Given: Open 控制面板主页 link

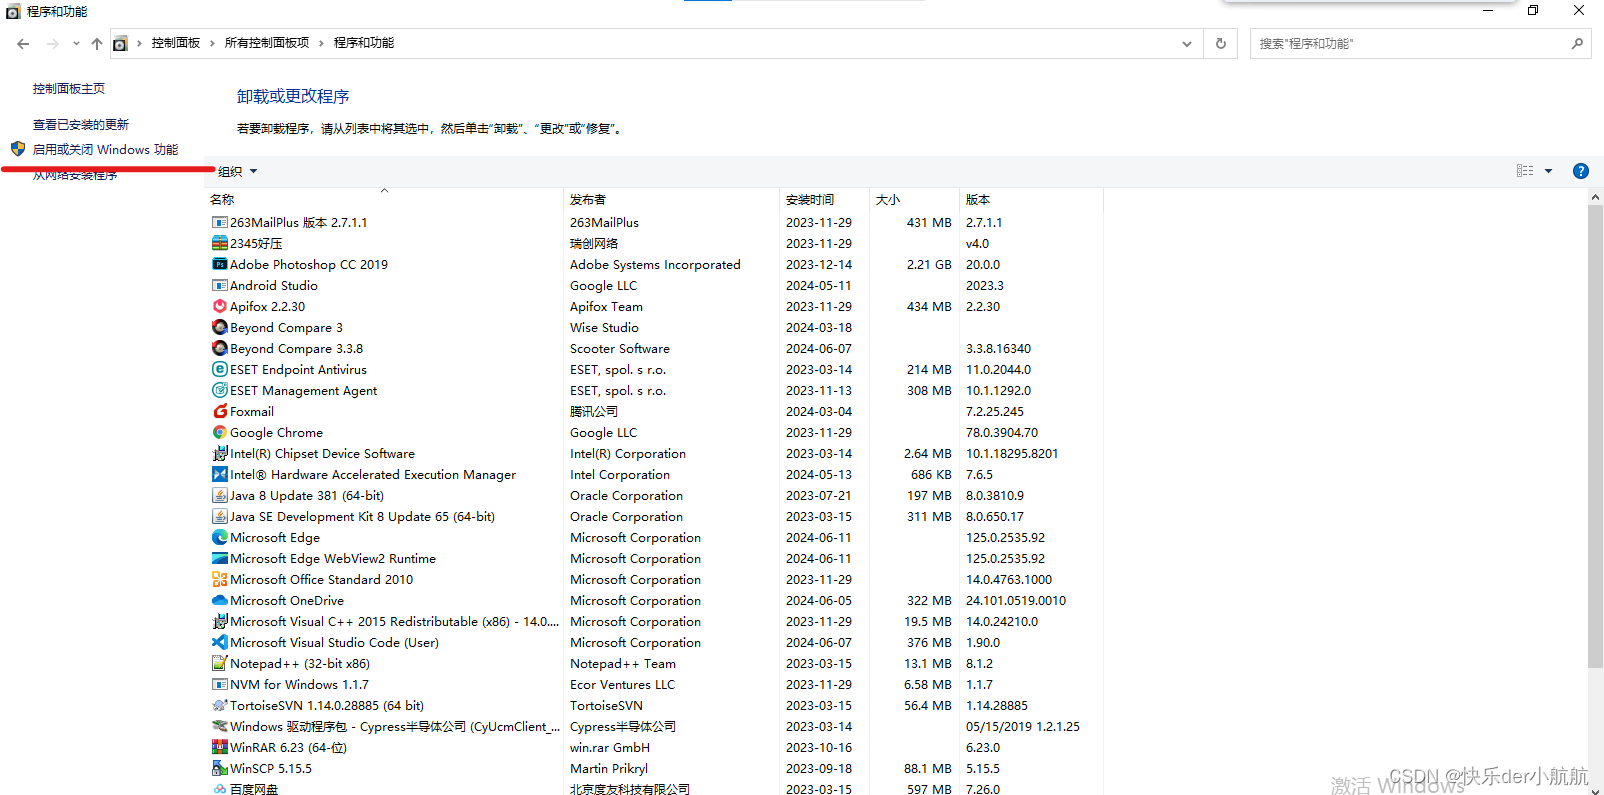Looking at the screenshot, I should (x=69, y=88).
